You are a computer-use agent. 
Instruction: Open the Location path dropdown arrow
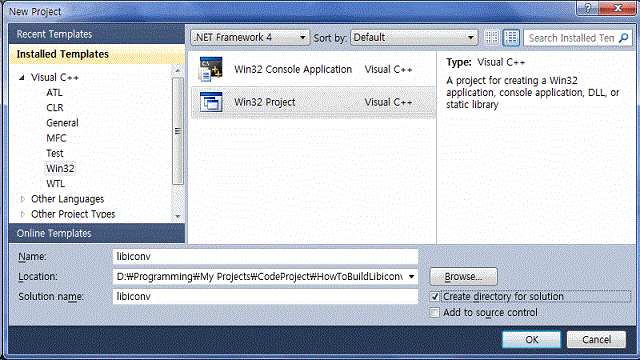tap(411, 276)
